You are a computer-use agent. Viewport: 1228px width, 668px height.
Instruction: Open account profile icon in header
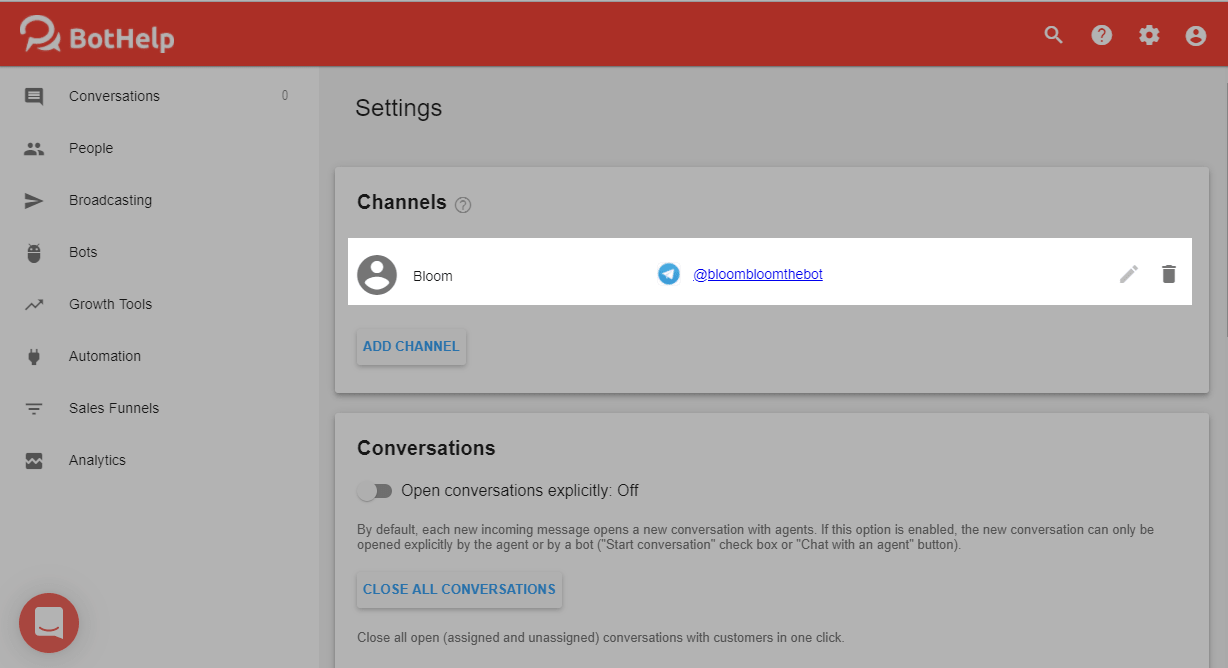tap(1195, 35)
